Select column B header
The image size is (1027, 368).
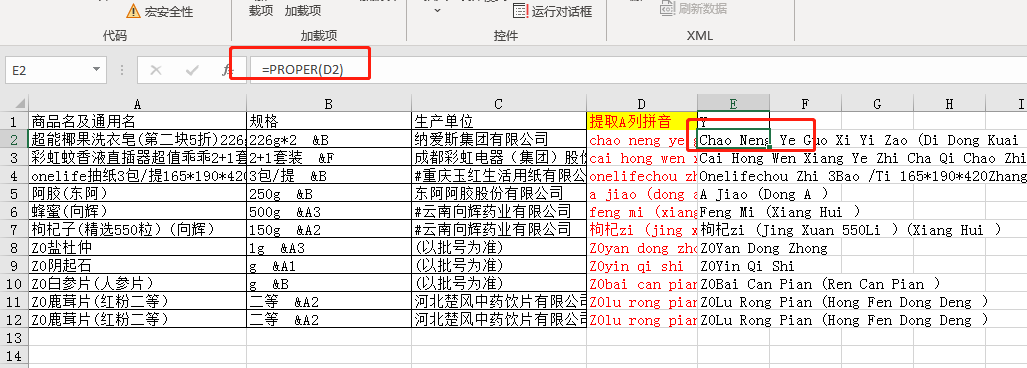329,103
